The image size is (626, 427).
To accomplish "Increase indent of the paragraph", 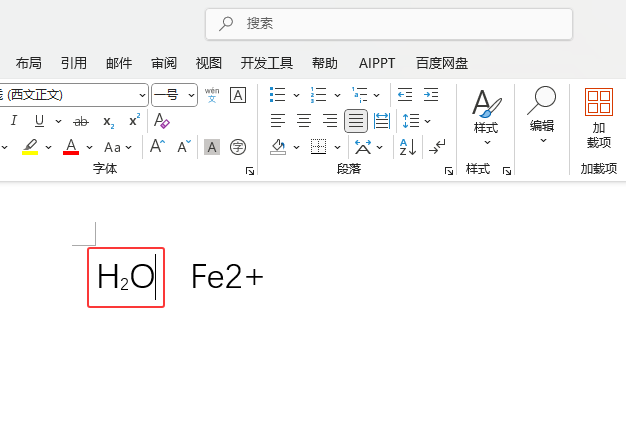I will click(431, 95).
